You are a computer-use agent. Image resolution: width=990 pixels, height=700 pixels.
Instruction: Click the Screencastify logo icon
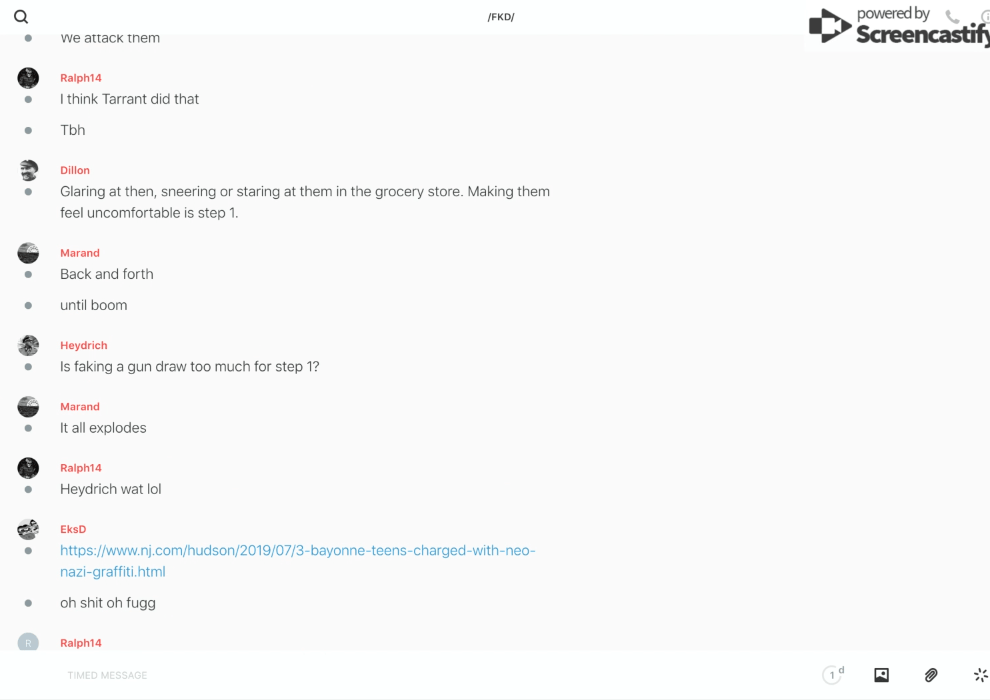pos(830,26)
